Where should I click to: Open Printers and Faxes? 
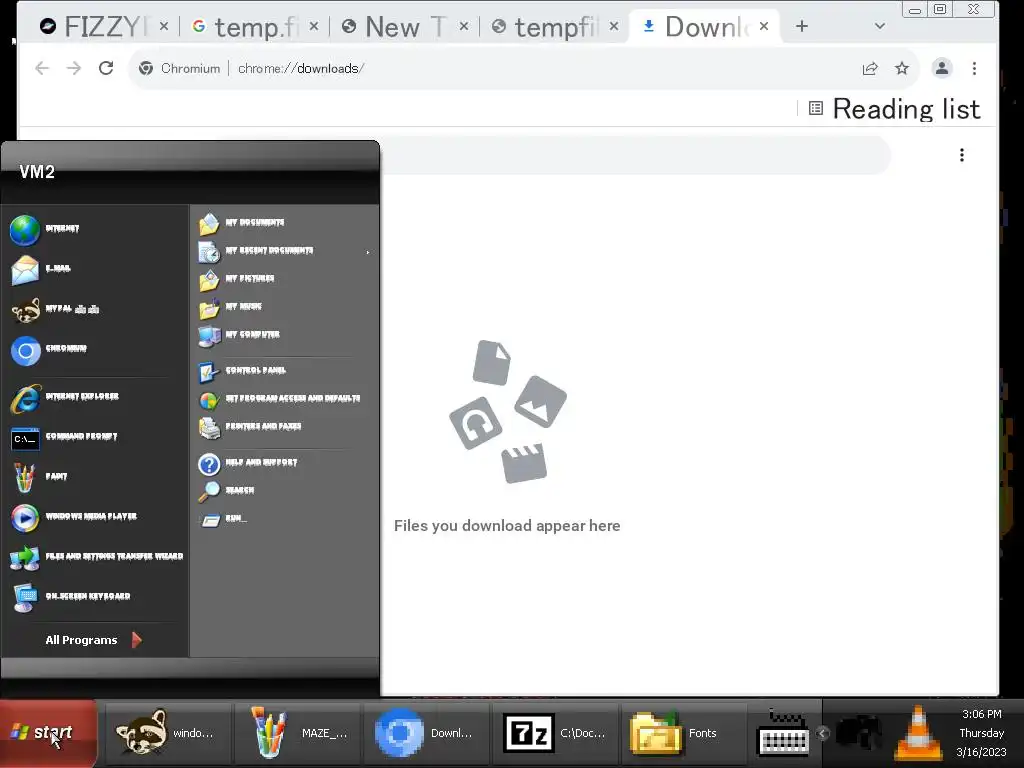click(250, 428)
